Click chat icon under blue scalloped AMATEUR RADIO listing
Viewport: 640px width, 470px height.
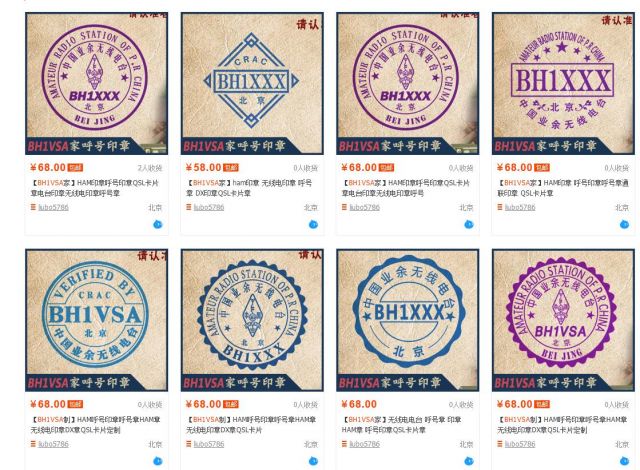coord(313,461)
